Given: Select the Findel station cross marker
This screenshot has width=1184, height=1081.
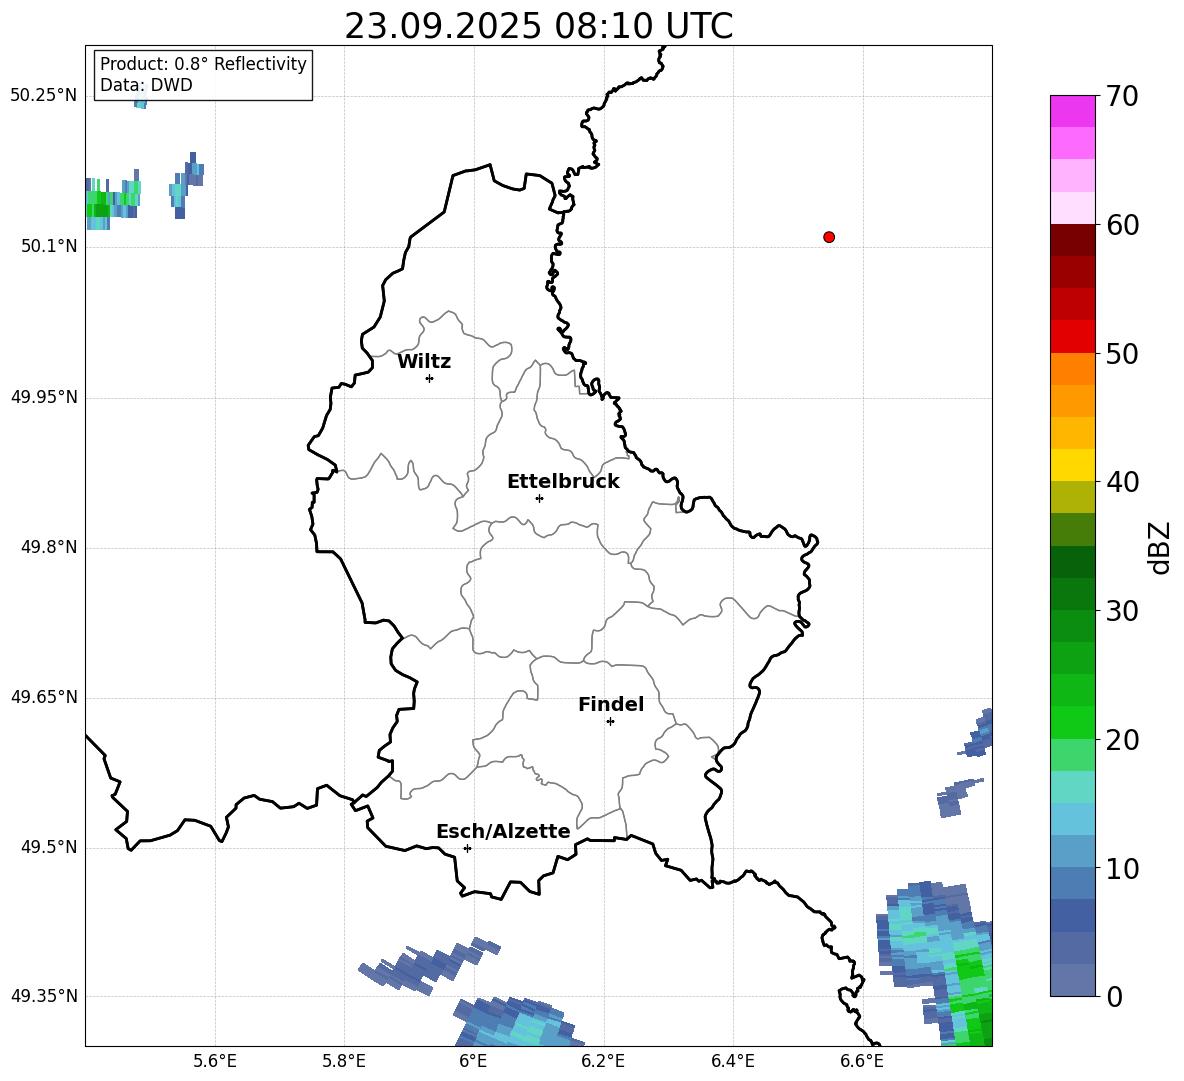Looking at the screenshot, I should coord(610,721).
